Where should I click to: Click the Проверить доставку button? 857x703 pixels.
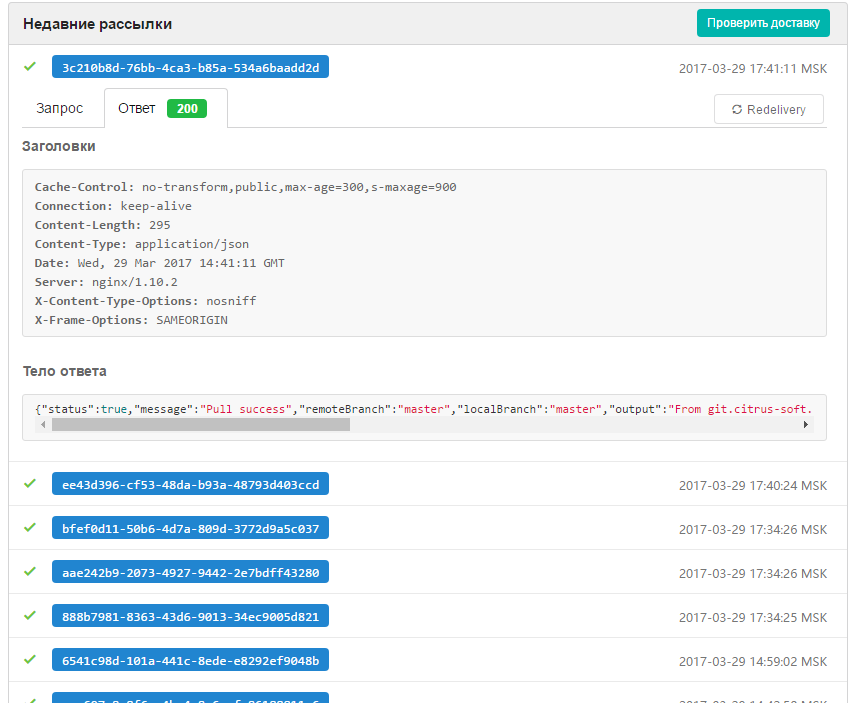(763, 23)
